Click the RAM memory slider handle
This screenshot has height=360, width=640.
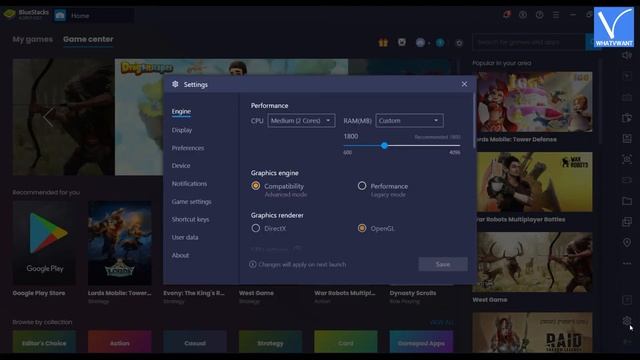[384, 146]
